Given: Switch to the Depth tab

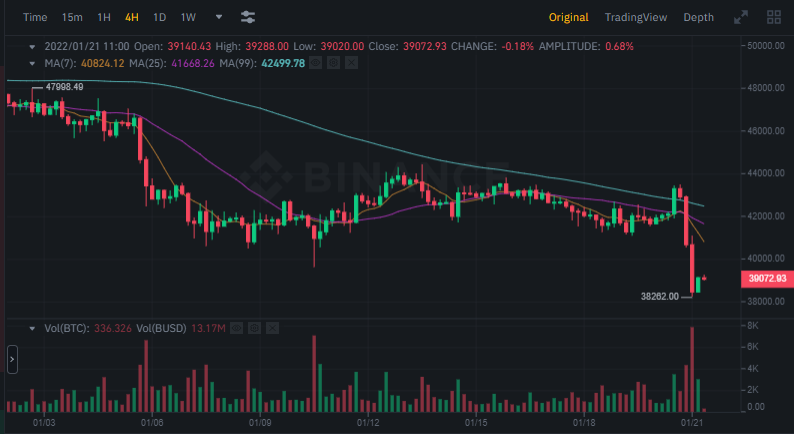Looking at the screenshot, I should (698, 17).
